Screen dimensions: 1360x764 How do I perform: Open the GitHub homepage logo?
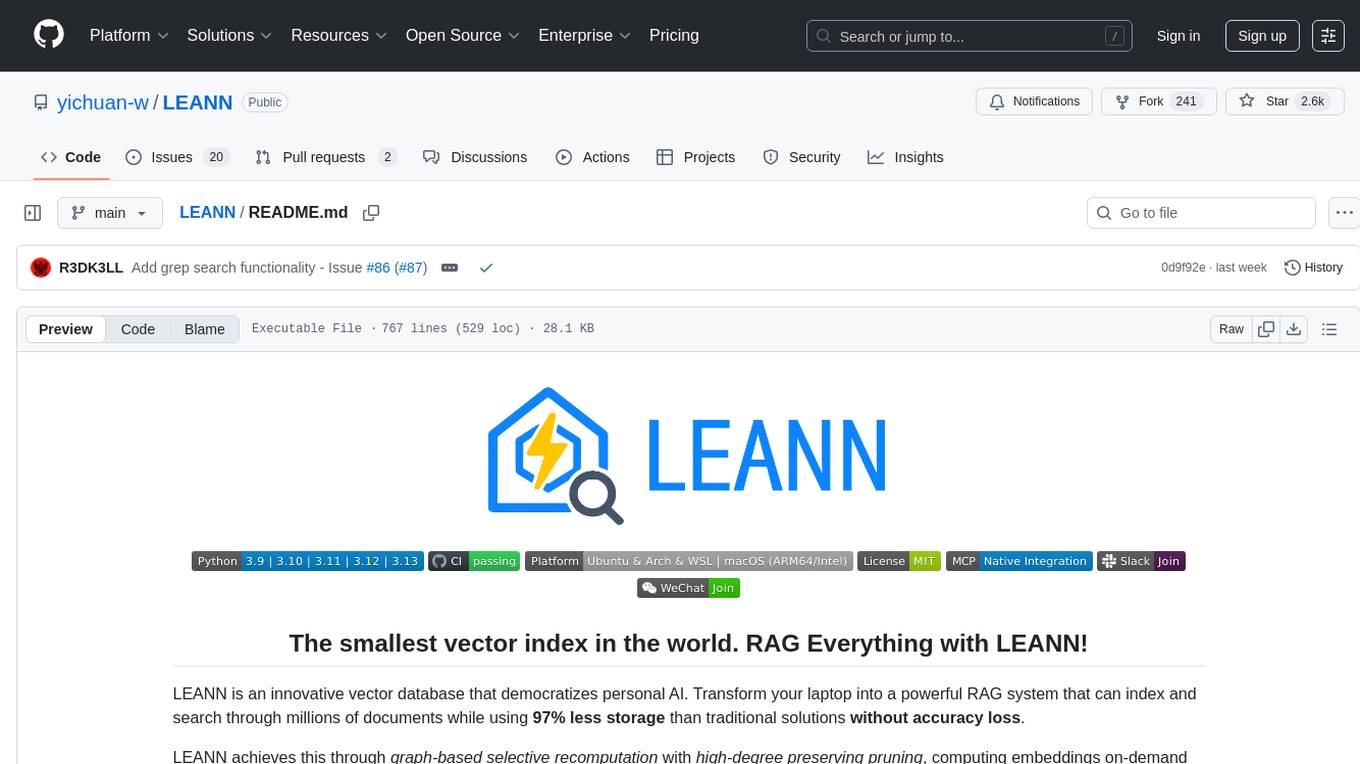[x=49, y=35]
